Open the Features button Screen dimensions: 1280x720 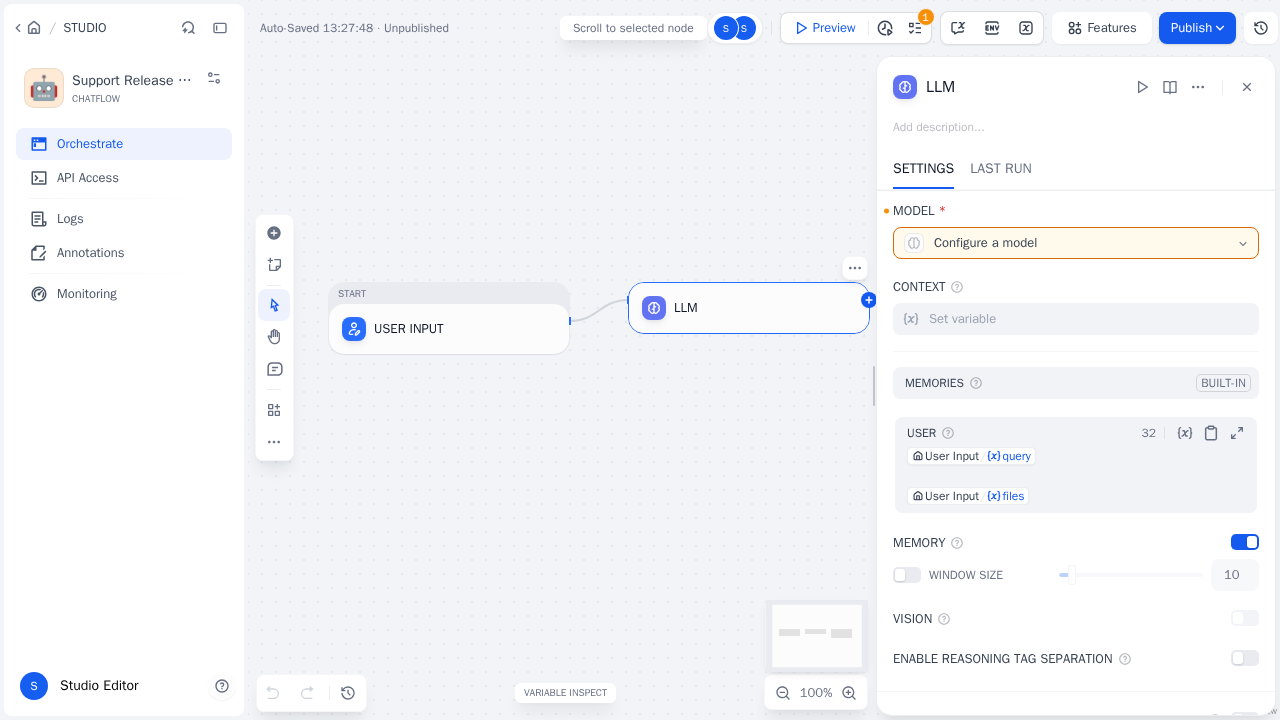click(1101, 28)
